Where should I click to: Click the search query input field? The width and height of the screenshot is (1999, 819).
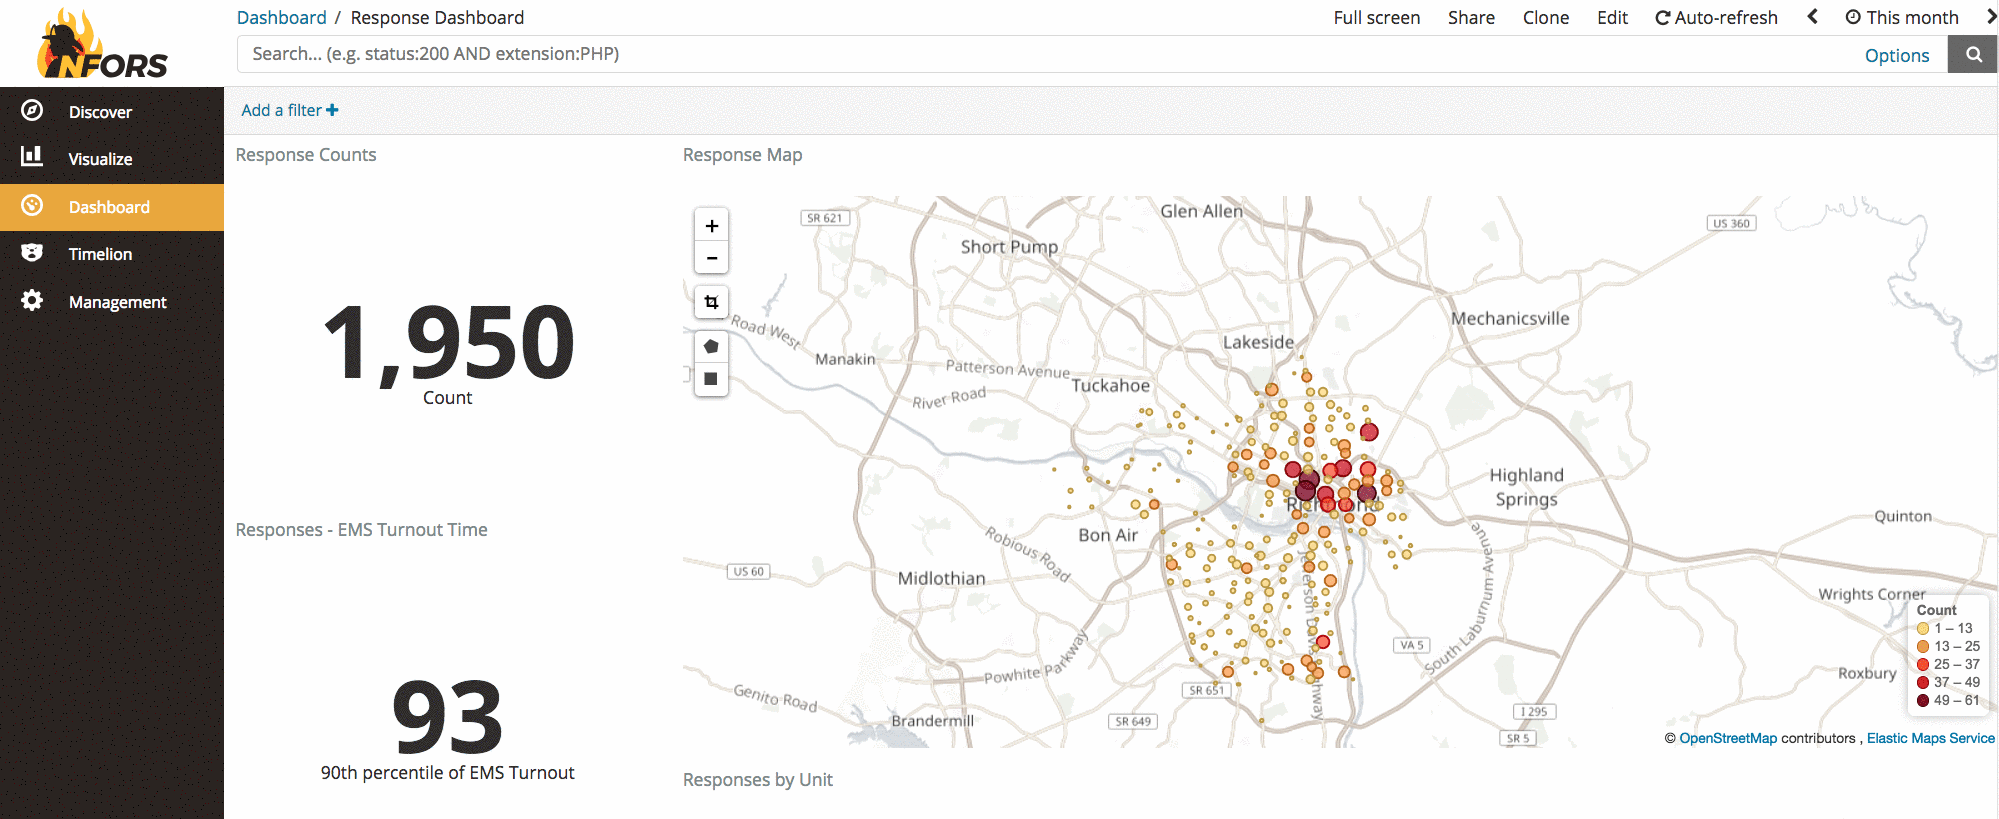(x=1040, y=54)
